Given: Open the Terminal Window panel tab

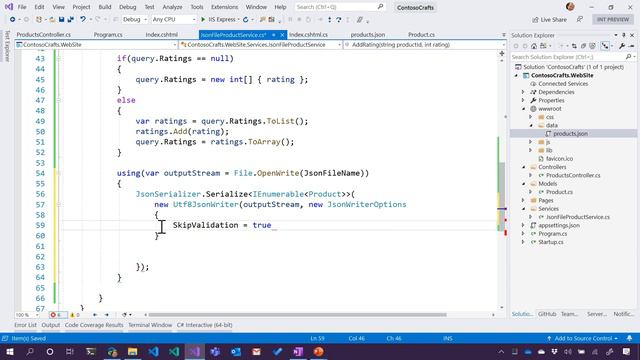Looking at the screenshot, I should (x=150, y=325).
